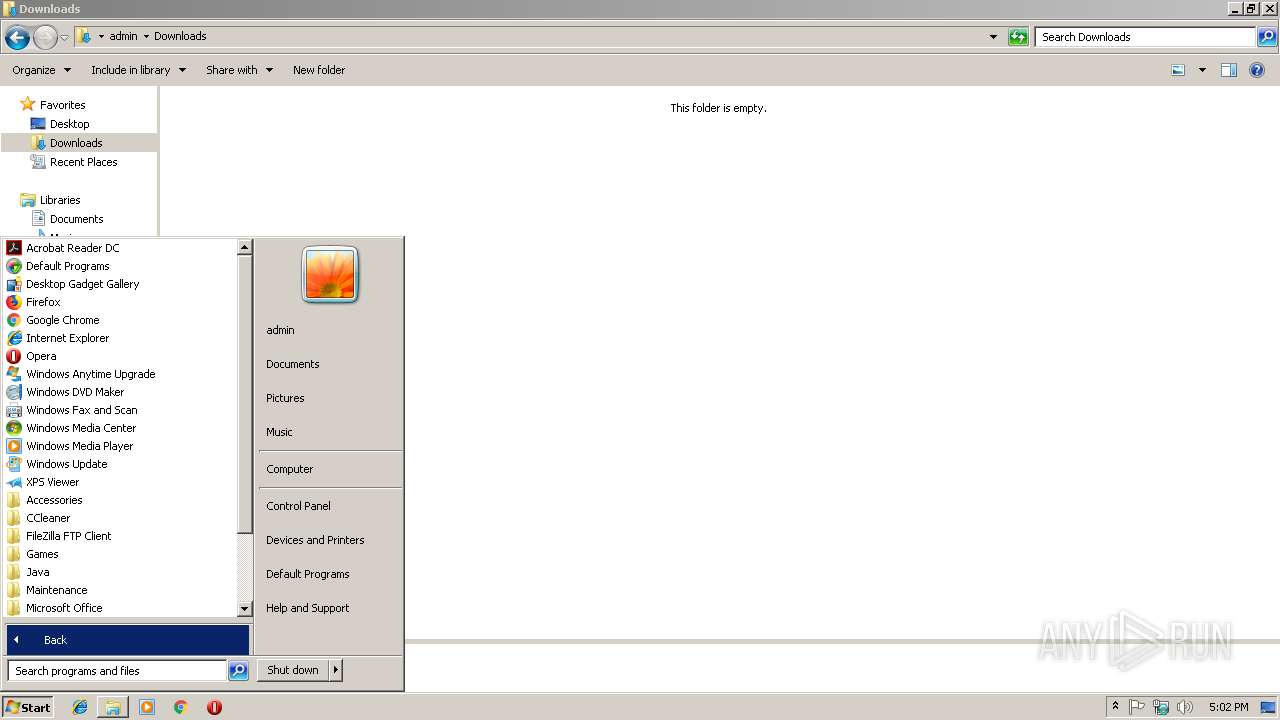This screenshot has height=720, width=1280.
Task: Click Chrome icon on the taskbar
Action: coord(181,707)
